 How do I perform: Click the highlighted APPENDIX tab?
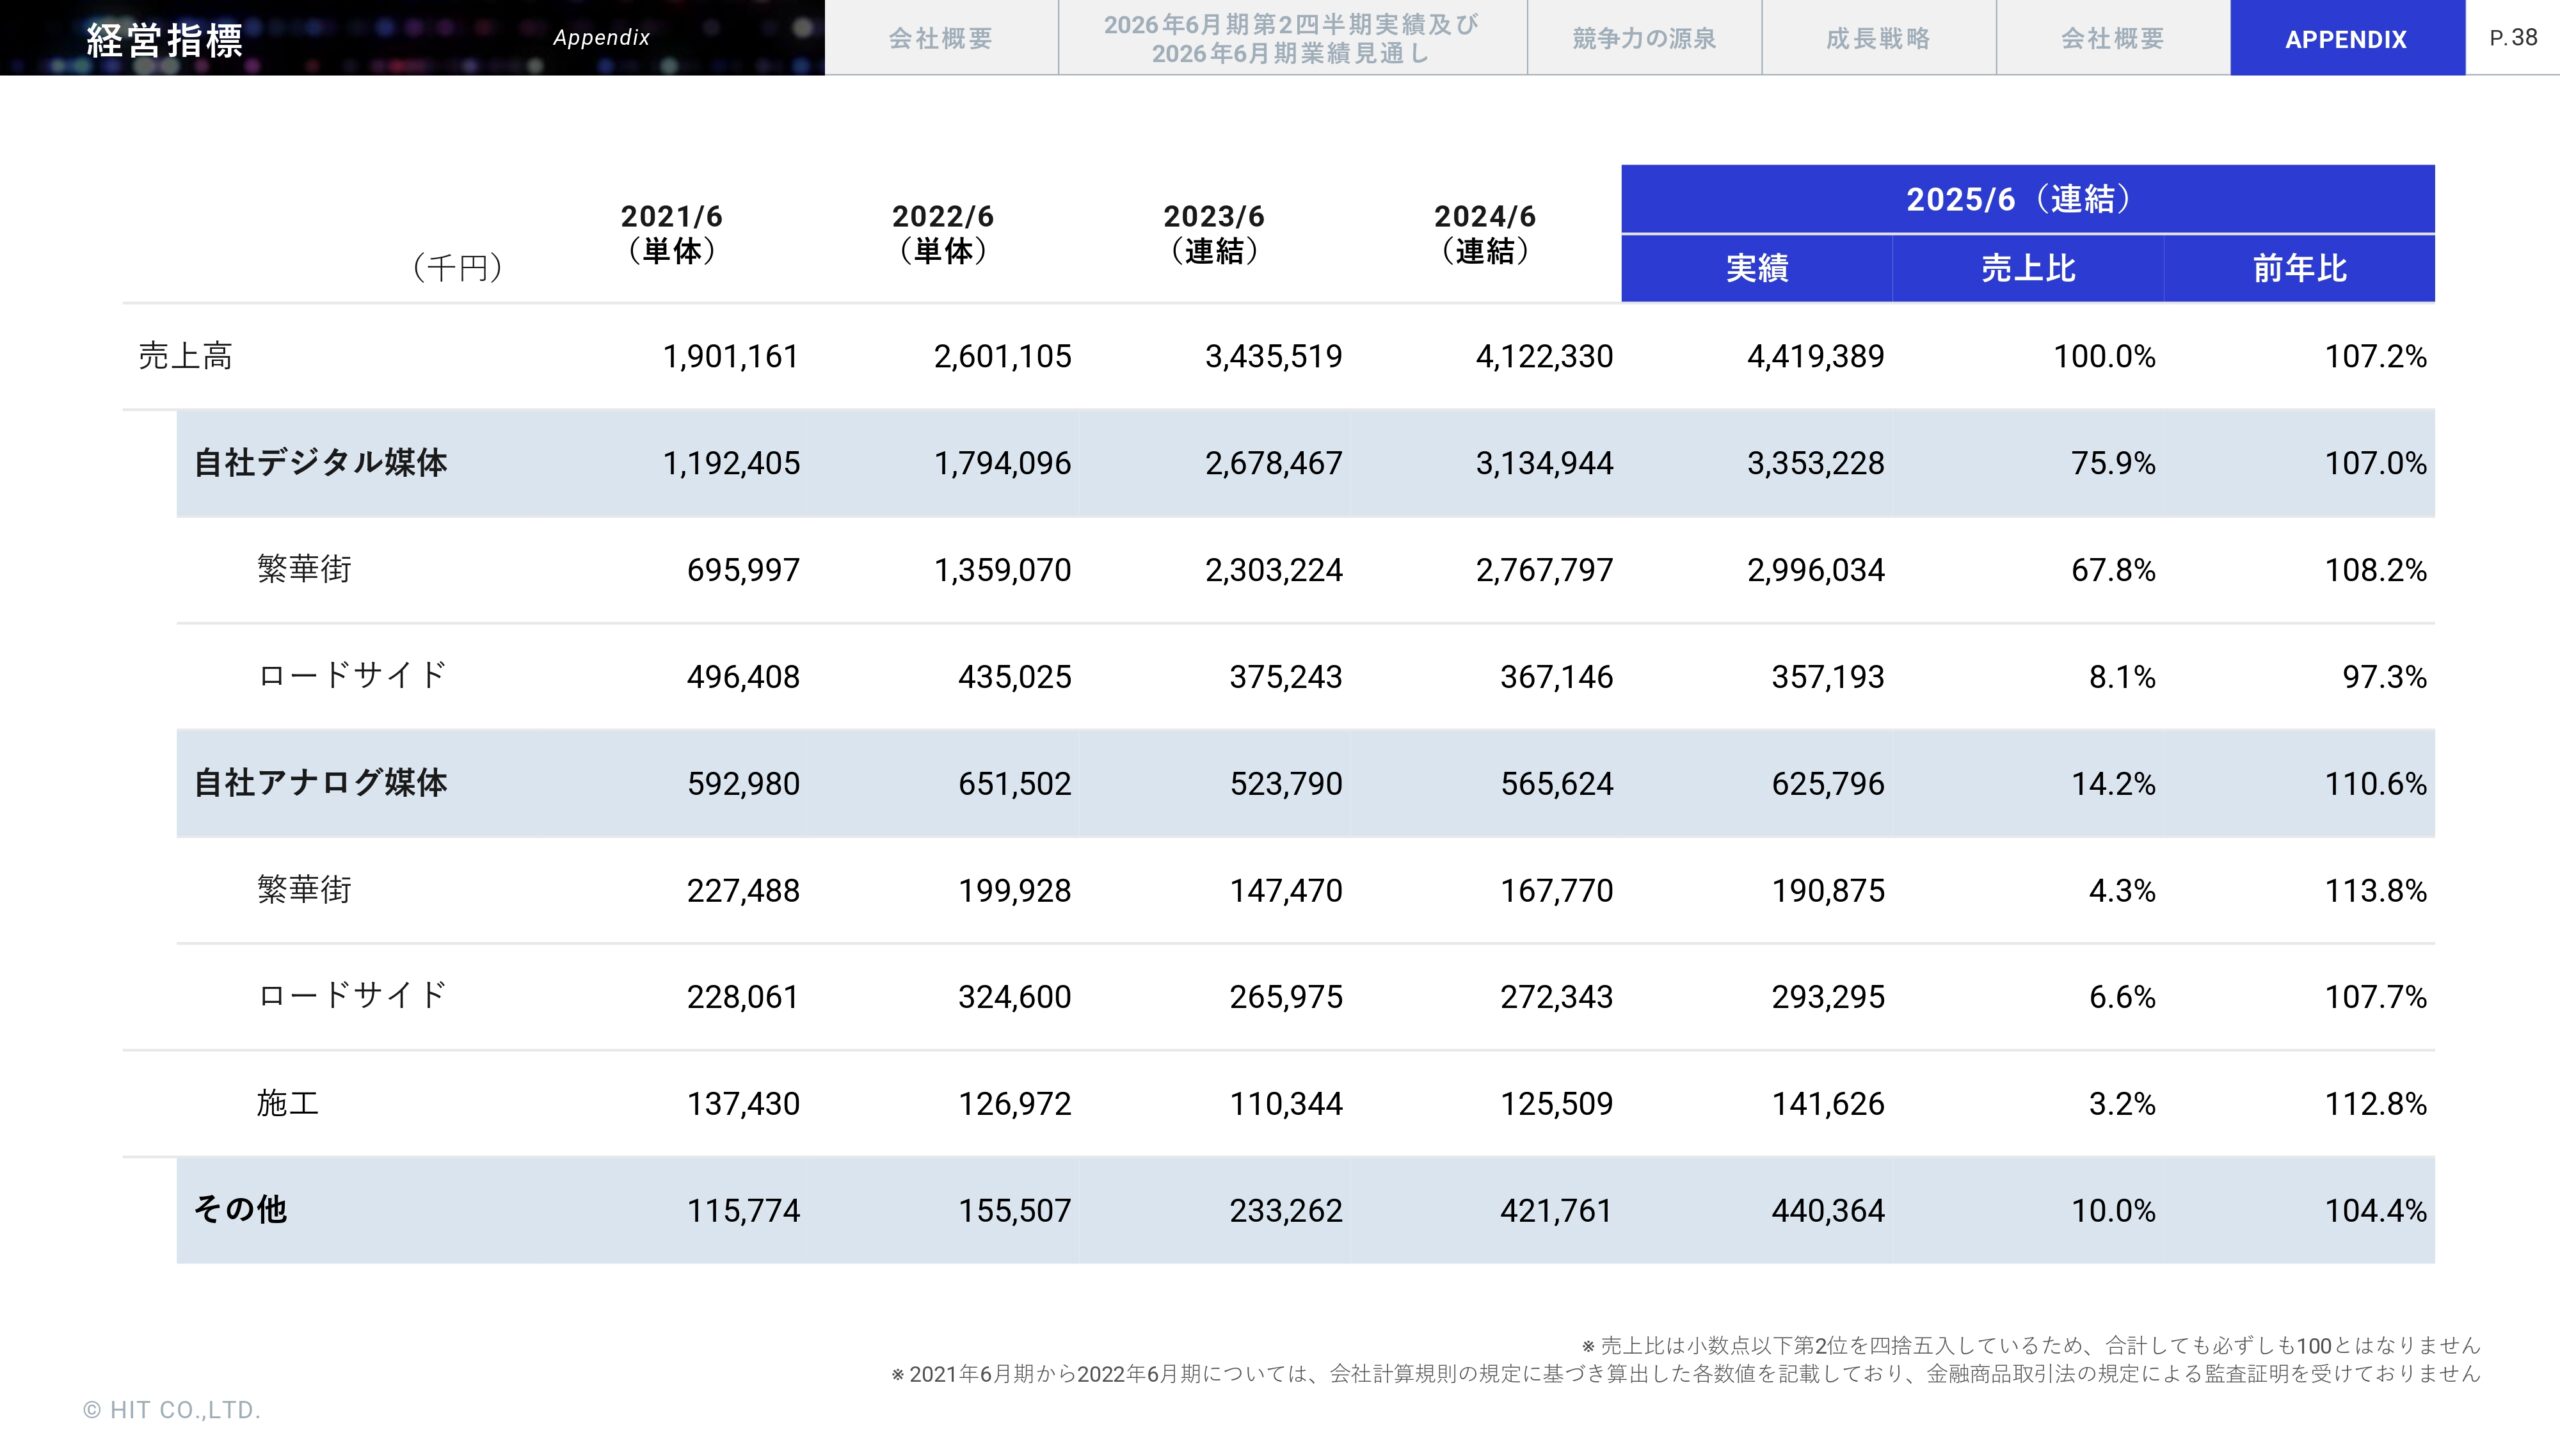pyautogui.click(x=2345, y=39)
